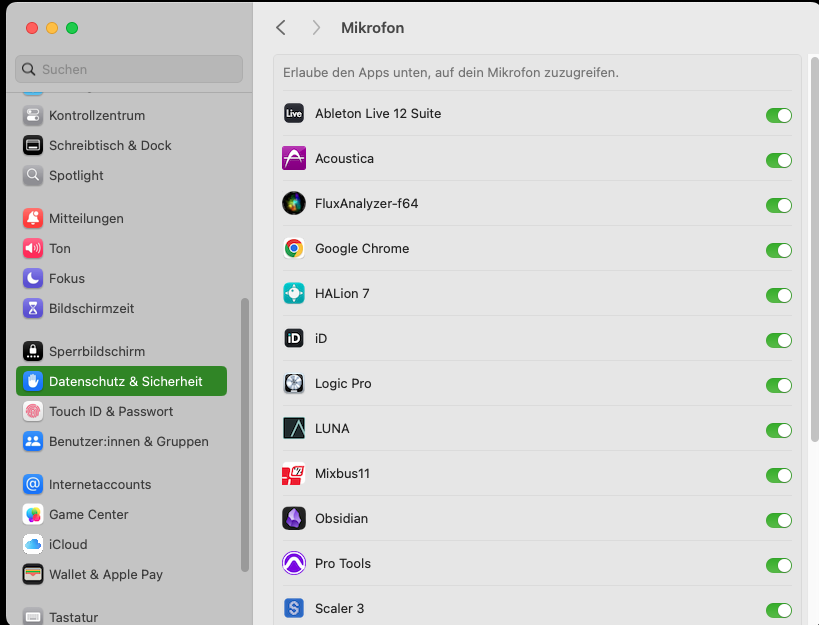Click the Wallet & Apple Pay icon

coord(33,574)
